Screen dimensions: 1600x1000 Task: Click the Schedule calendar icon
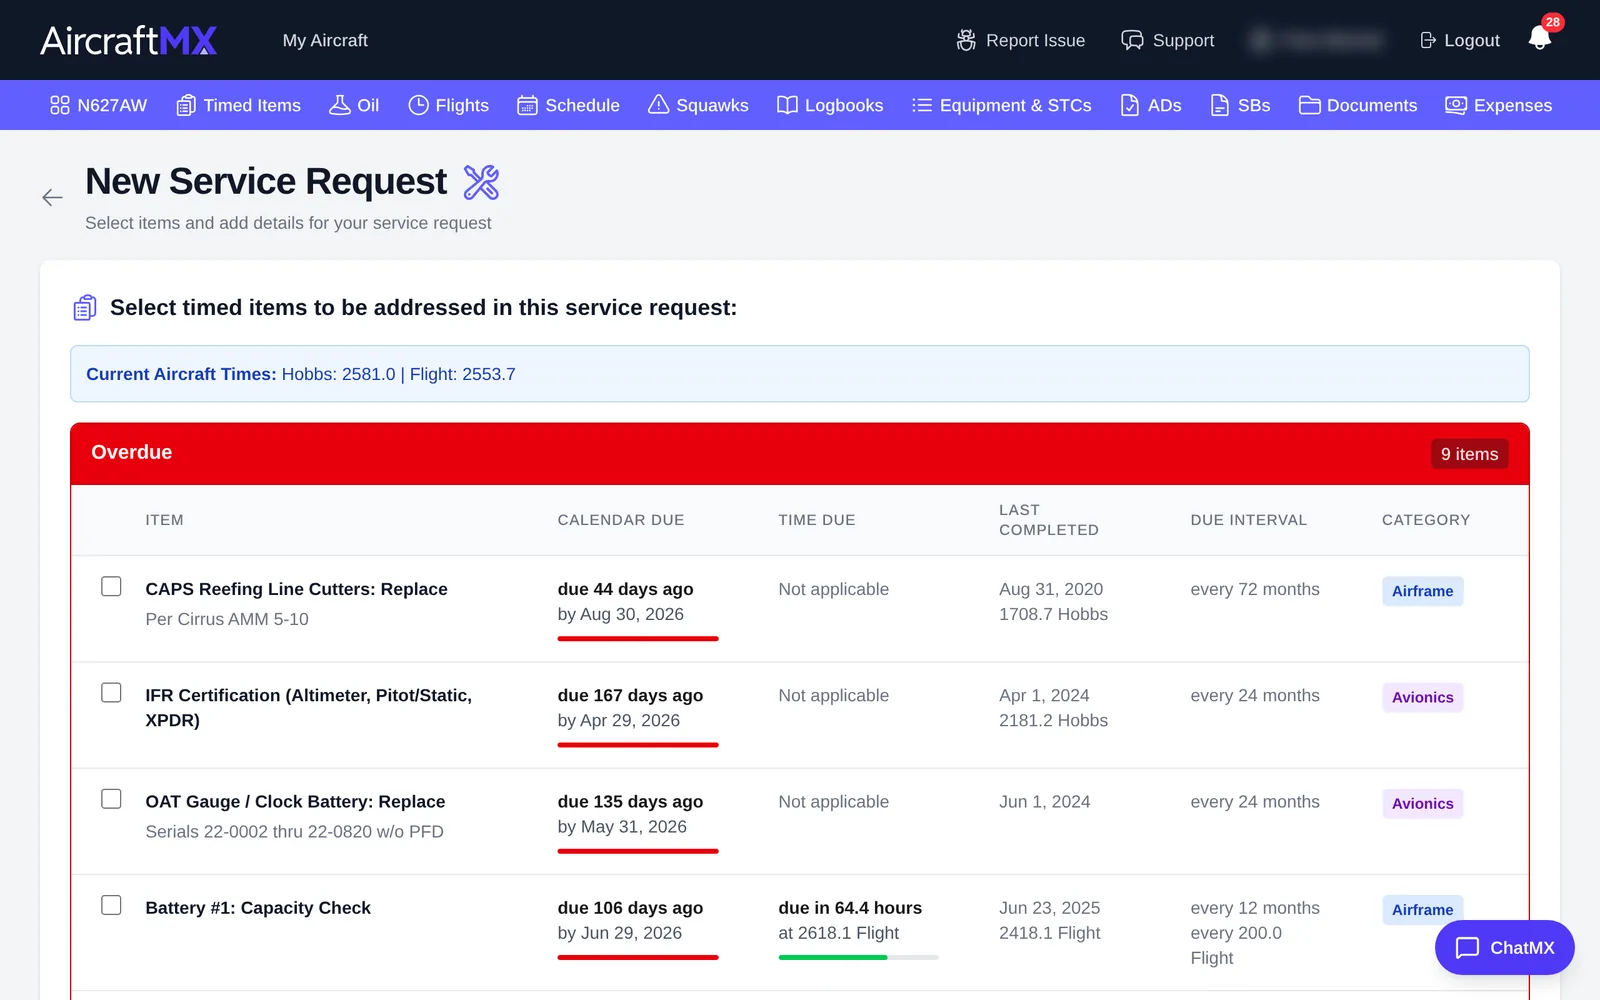pos(527,105)
